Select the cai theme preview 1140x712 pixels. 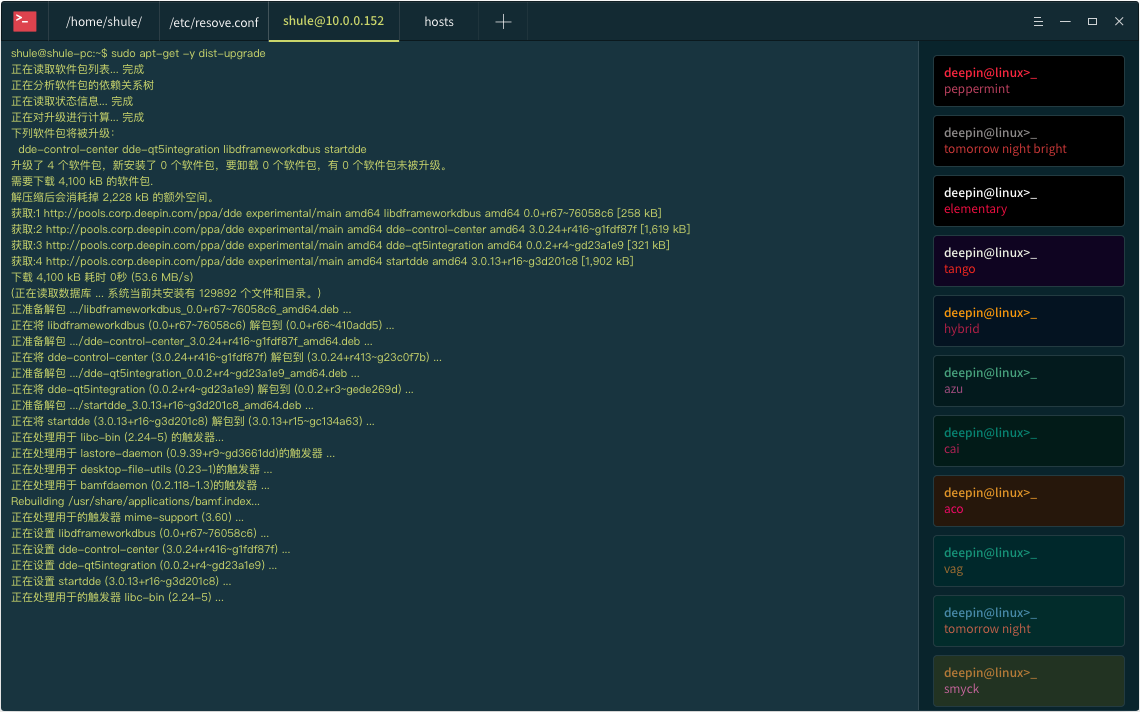coord(1029,441)
